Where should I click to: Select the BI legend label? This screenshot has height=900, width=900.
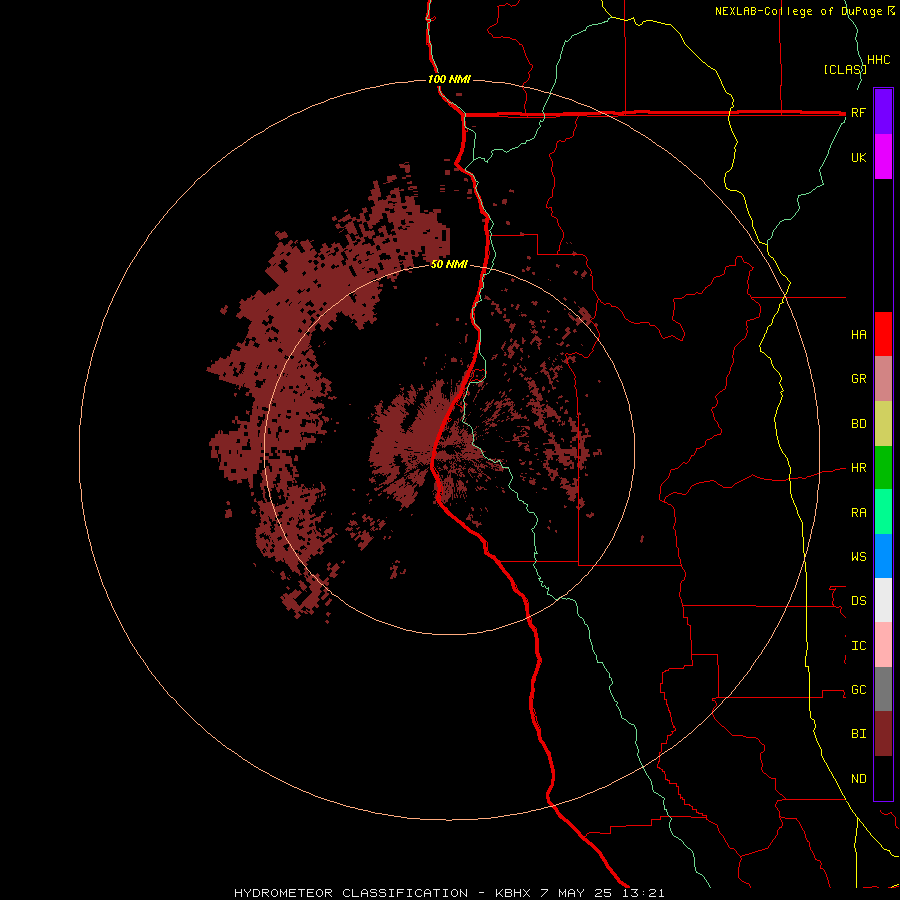pos(858,734)
